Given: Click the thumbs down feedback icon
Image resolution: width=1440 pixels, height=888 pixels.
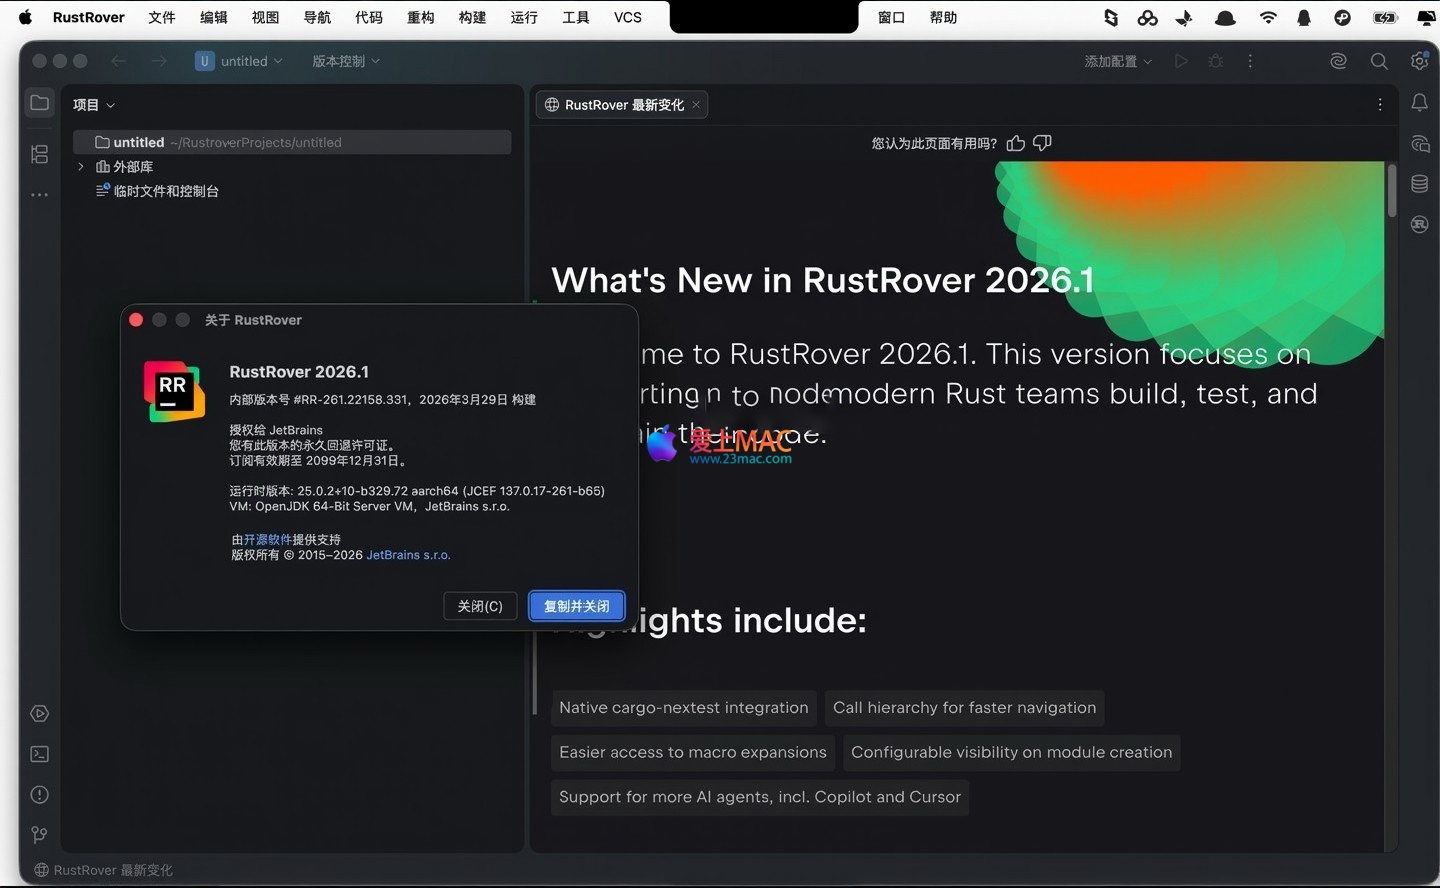Looking at the screenshot, I should (1042, 143).
